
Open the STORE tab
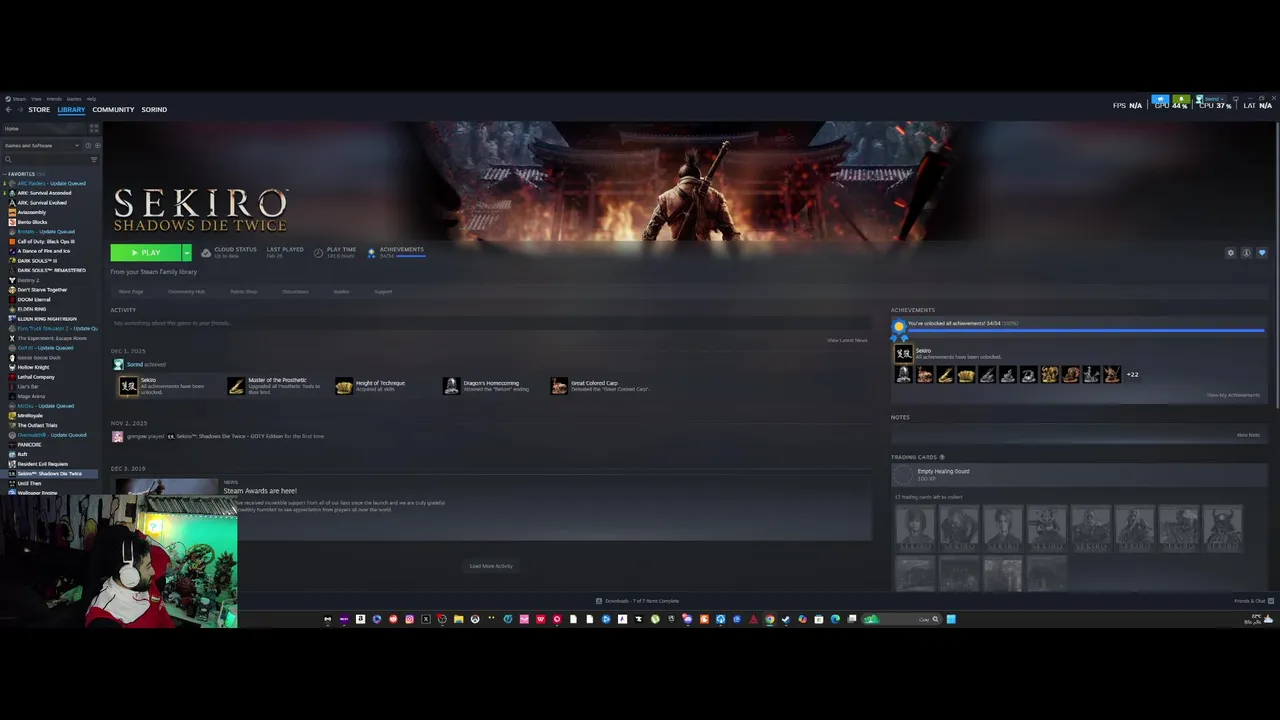39,110
